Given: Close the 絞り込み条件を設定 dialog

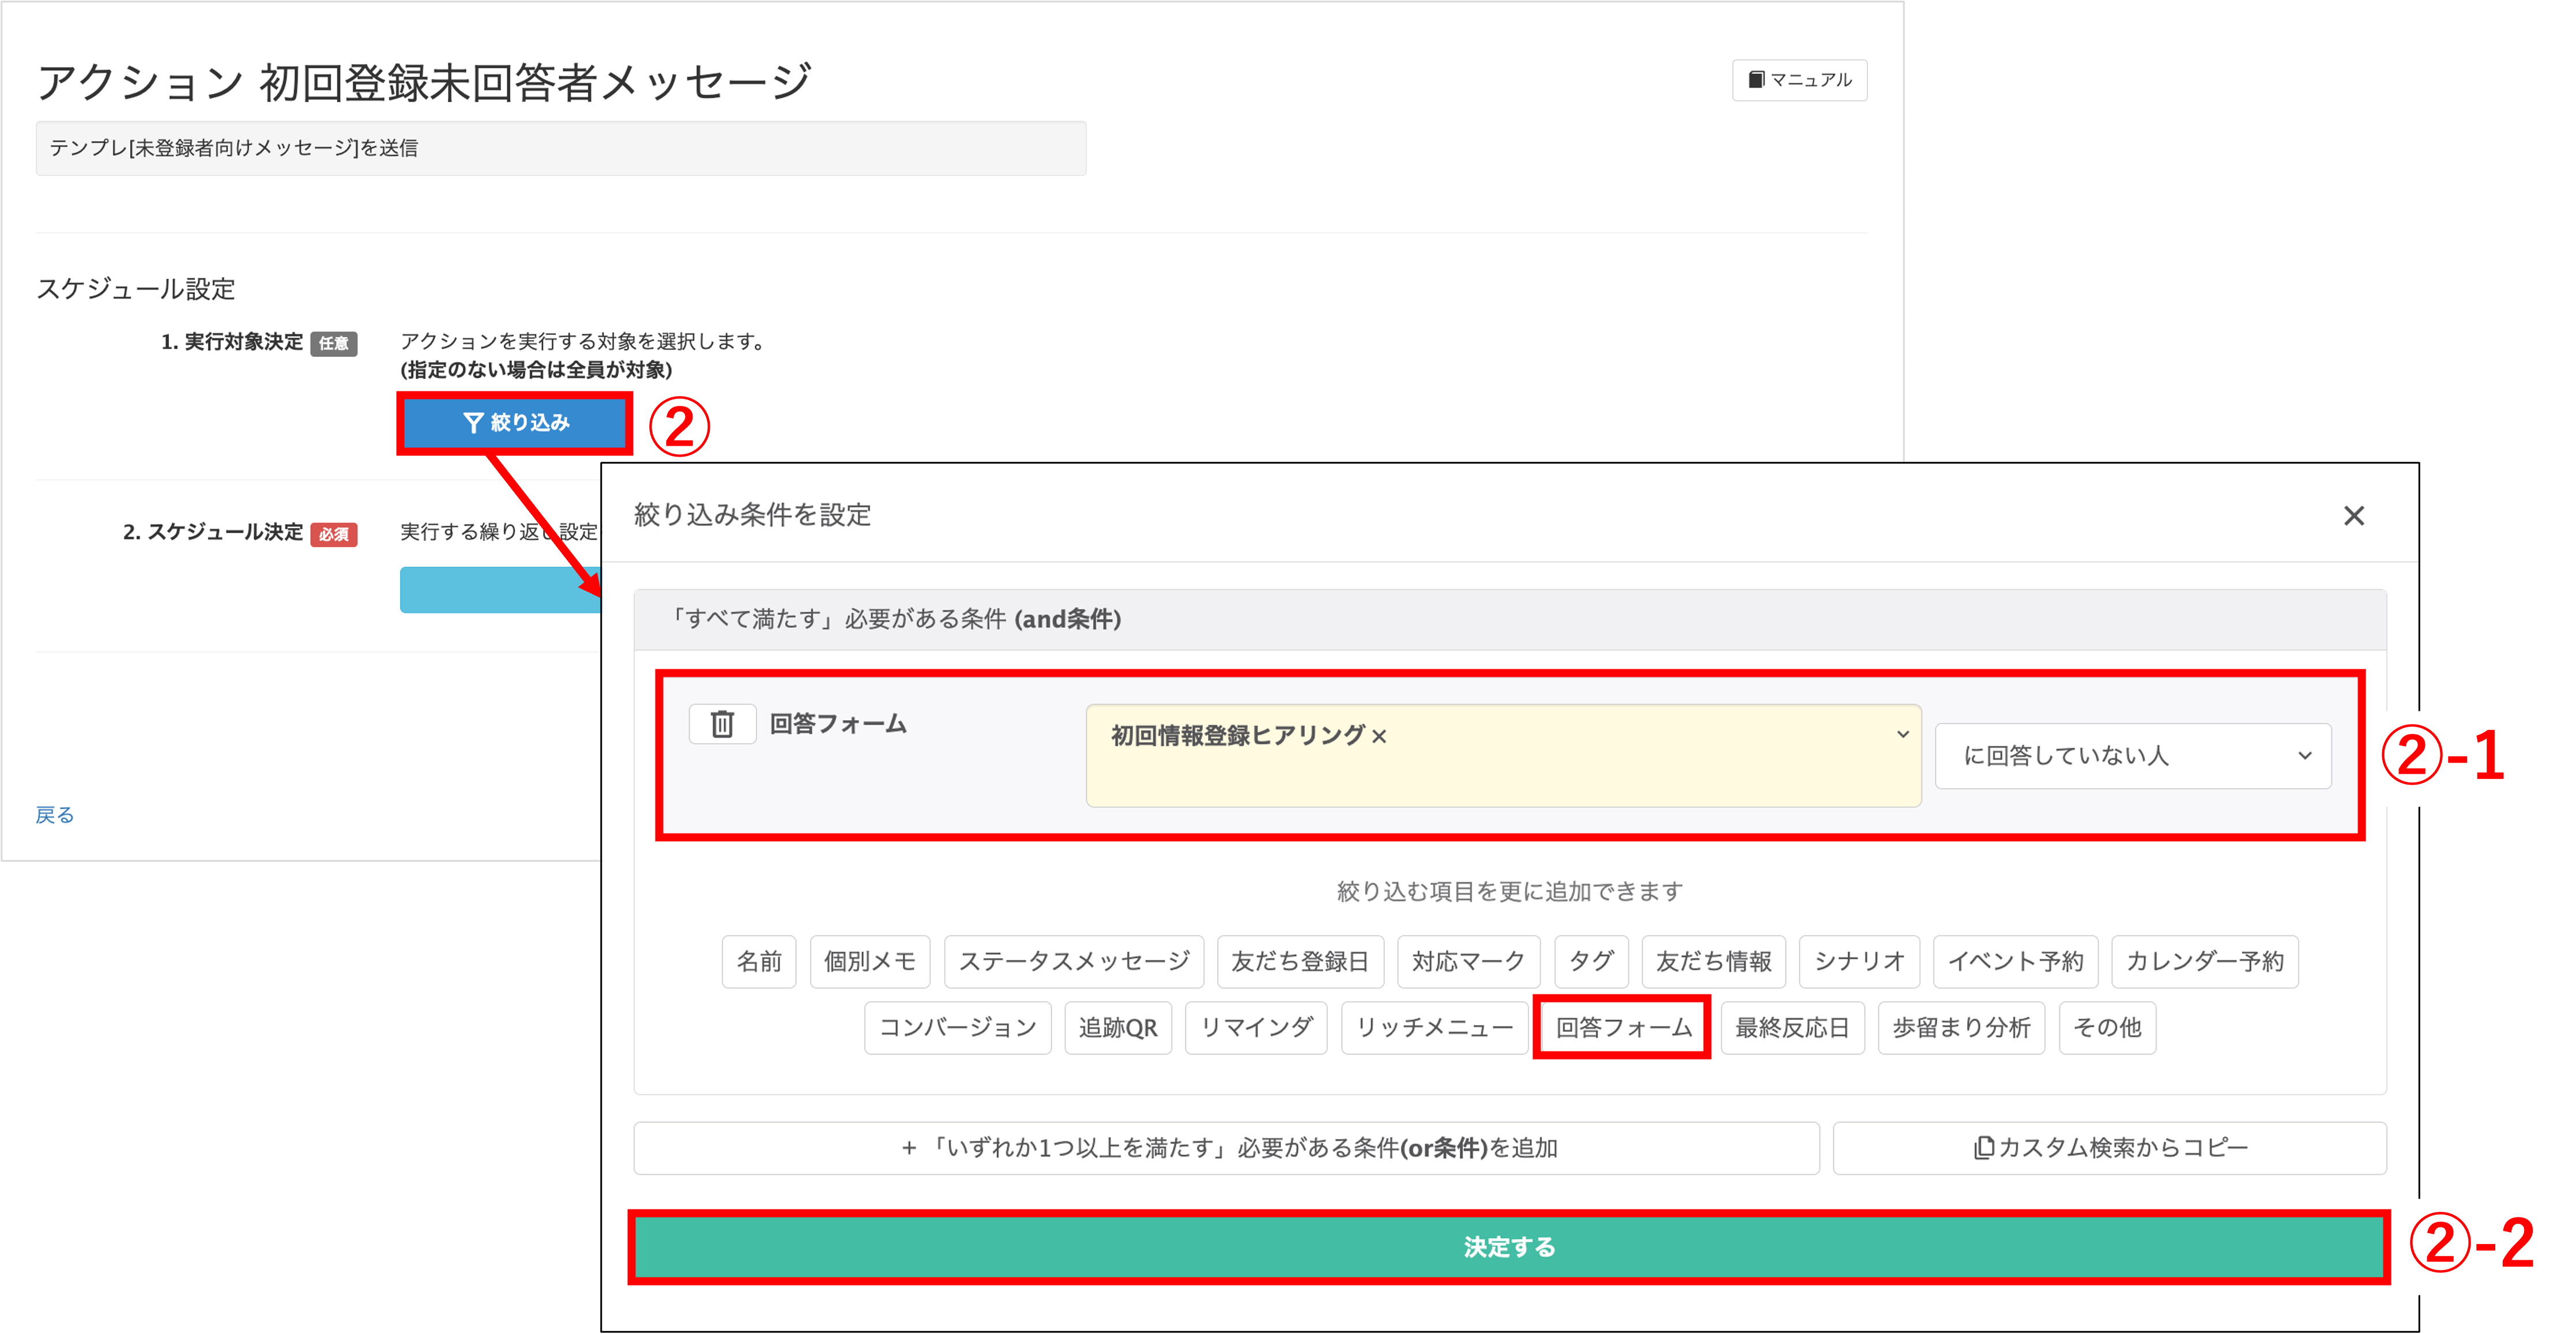Looking at the screenshot, I should click(2354, 516).
